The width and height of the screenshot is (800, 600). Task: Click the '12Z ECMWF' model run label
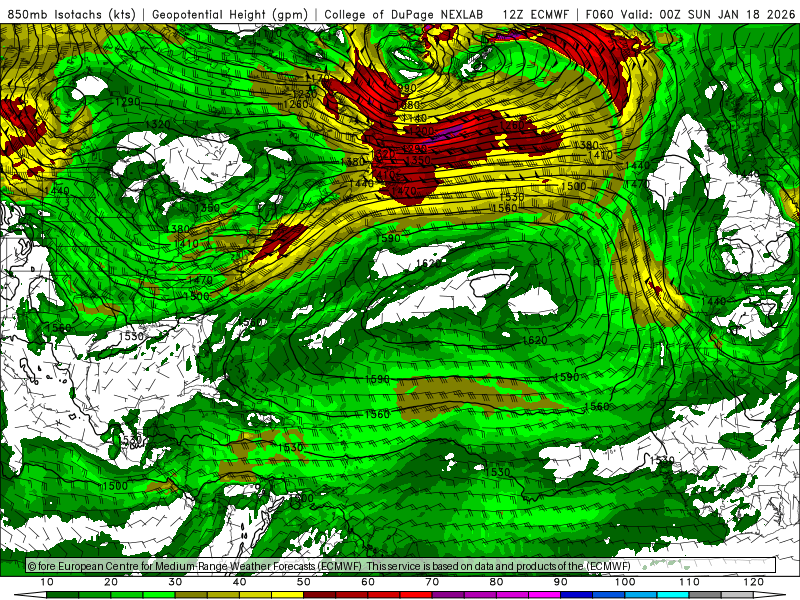[535, 15]
